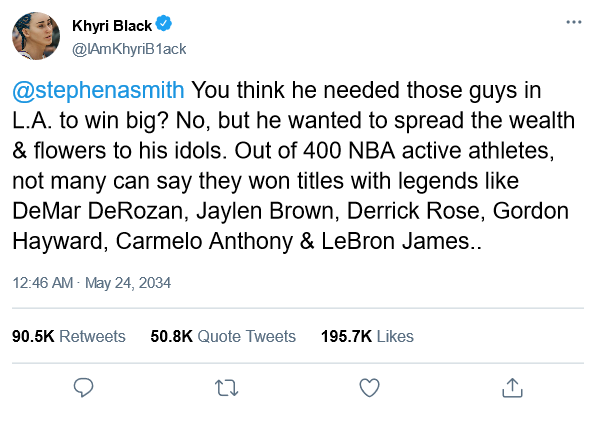This screenshot has height=424, width=596.
Task: Retweet this tweet using the arrows icon
Action: point(227,388)
